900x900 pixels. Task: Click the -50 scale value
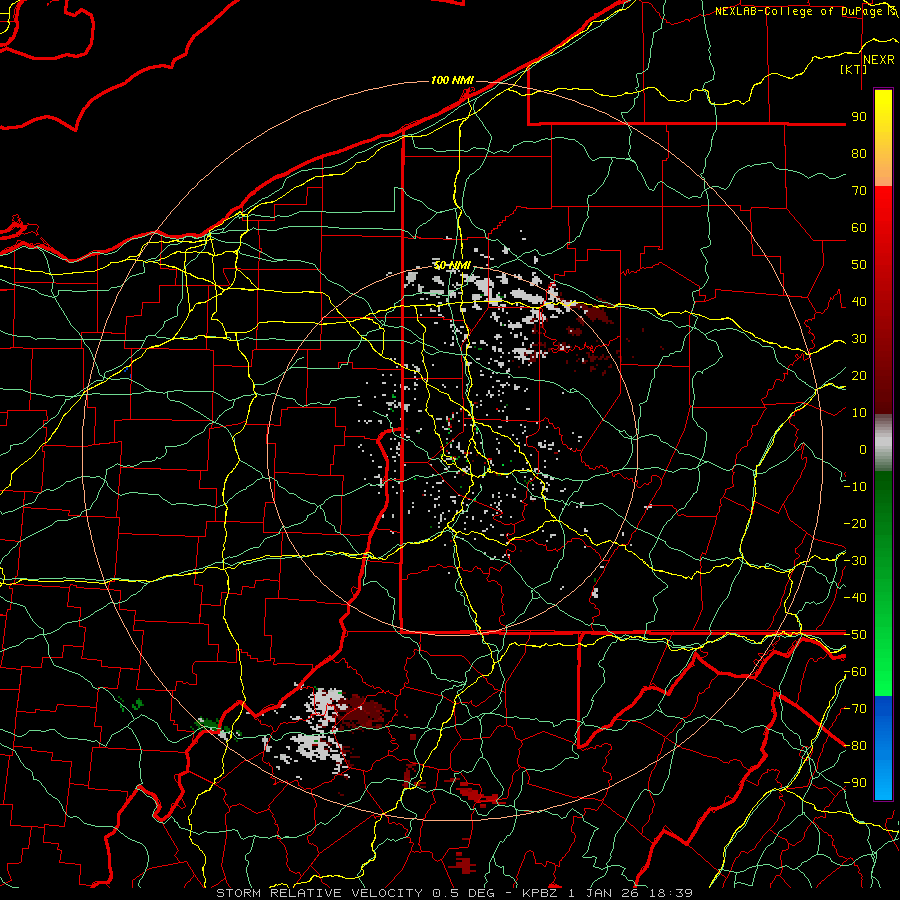[x=855, y=635]
